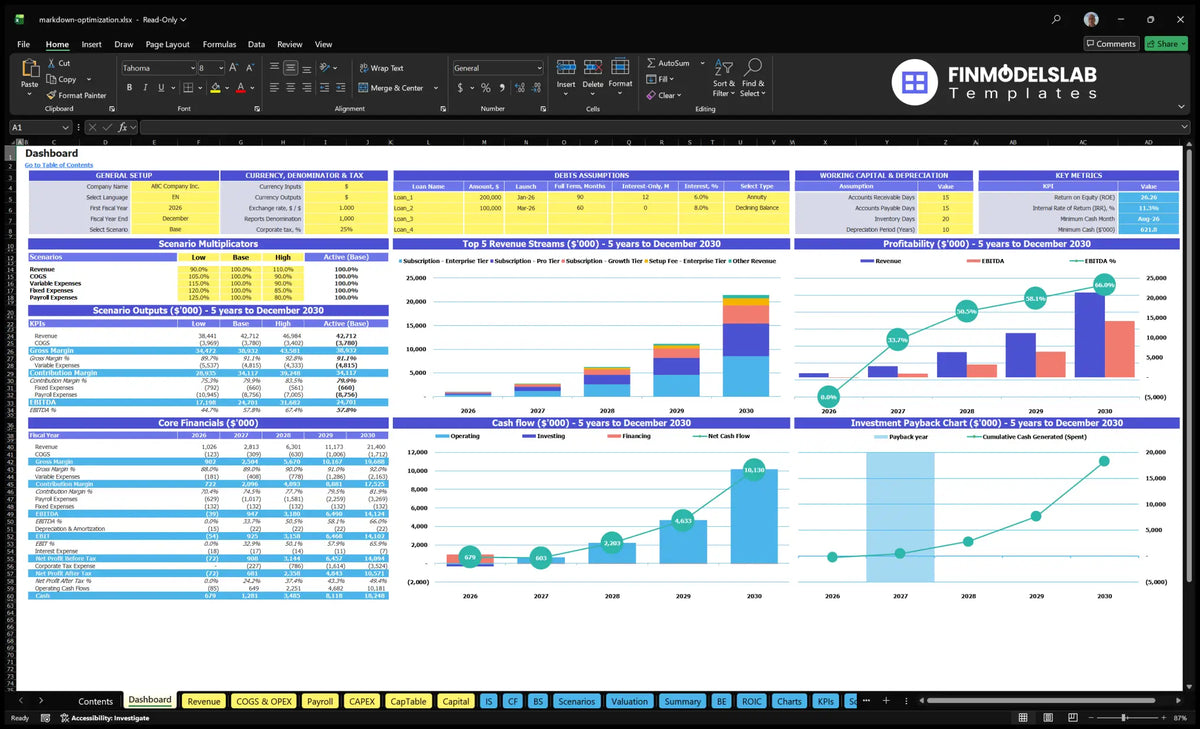Cut the selection with scissors icon
The image size is (1200, 729).
click(51, 63)
